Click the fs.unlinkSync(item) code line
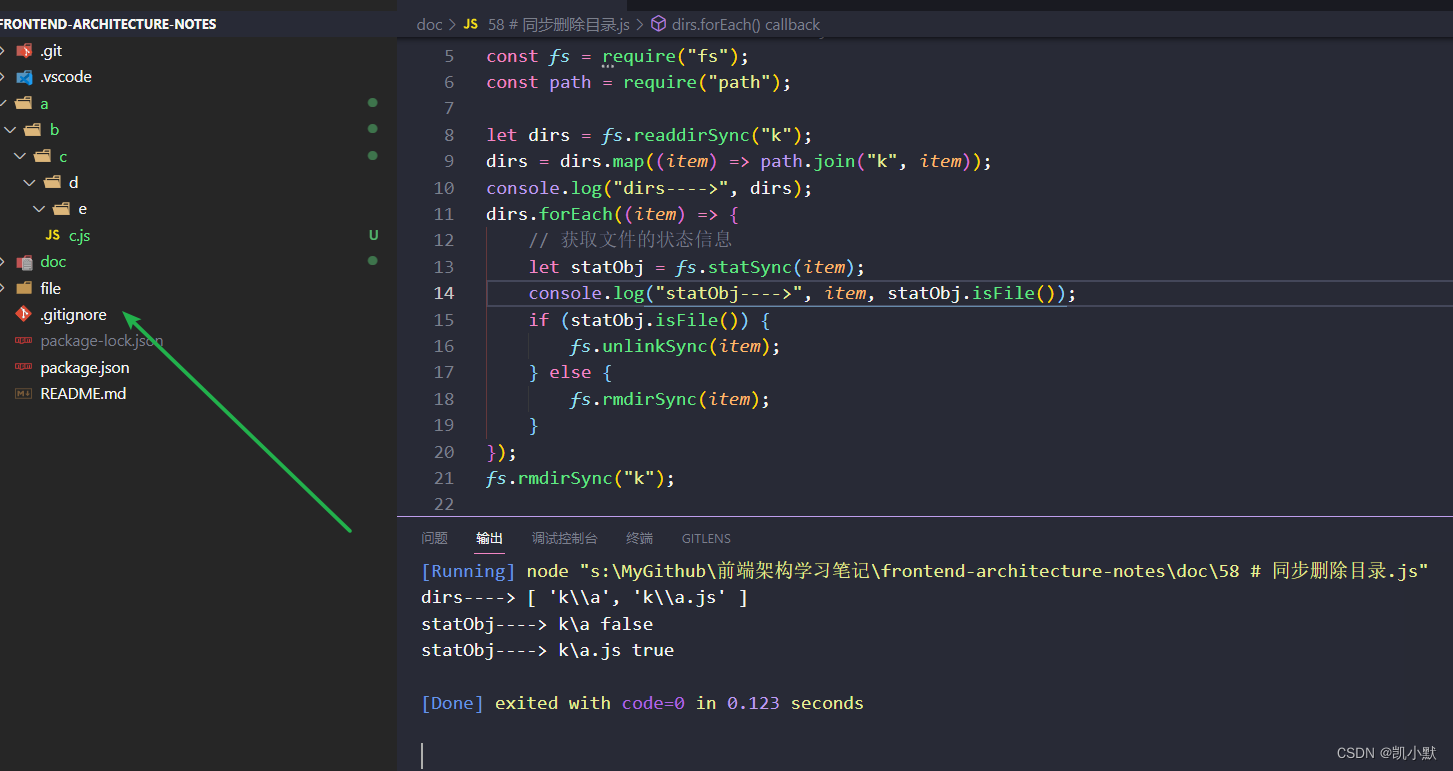Viewport: 1453px width, 771px height. click(x=675, y=346)
